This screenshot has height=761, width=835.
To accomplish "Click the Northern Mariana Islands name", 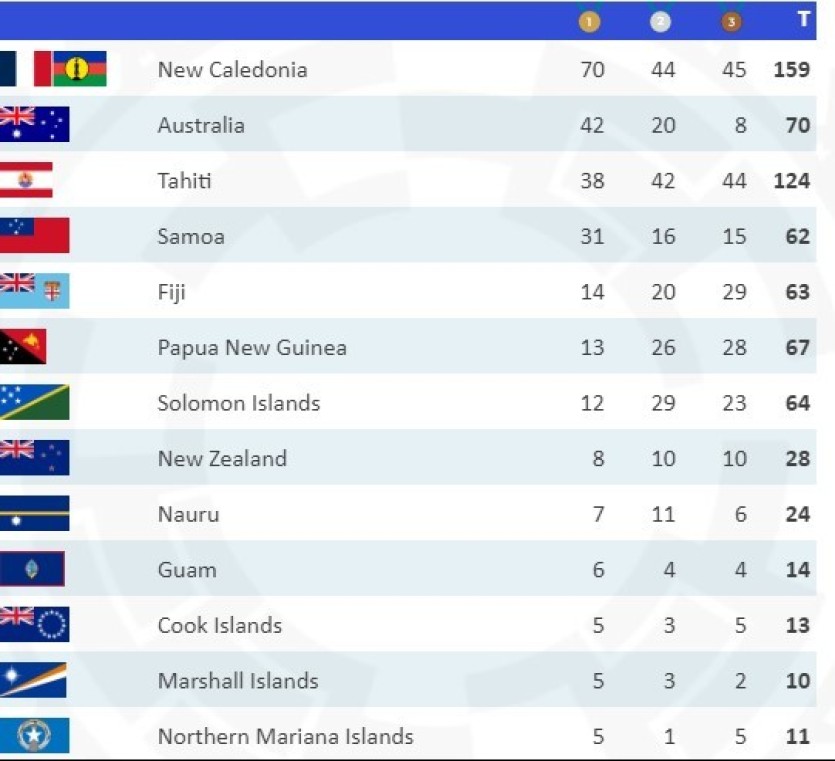I will click(285, 736).
